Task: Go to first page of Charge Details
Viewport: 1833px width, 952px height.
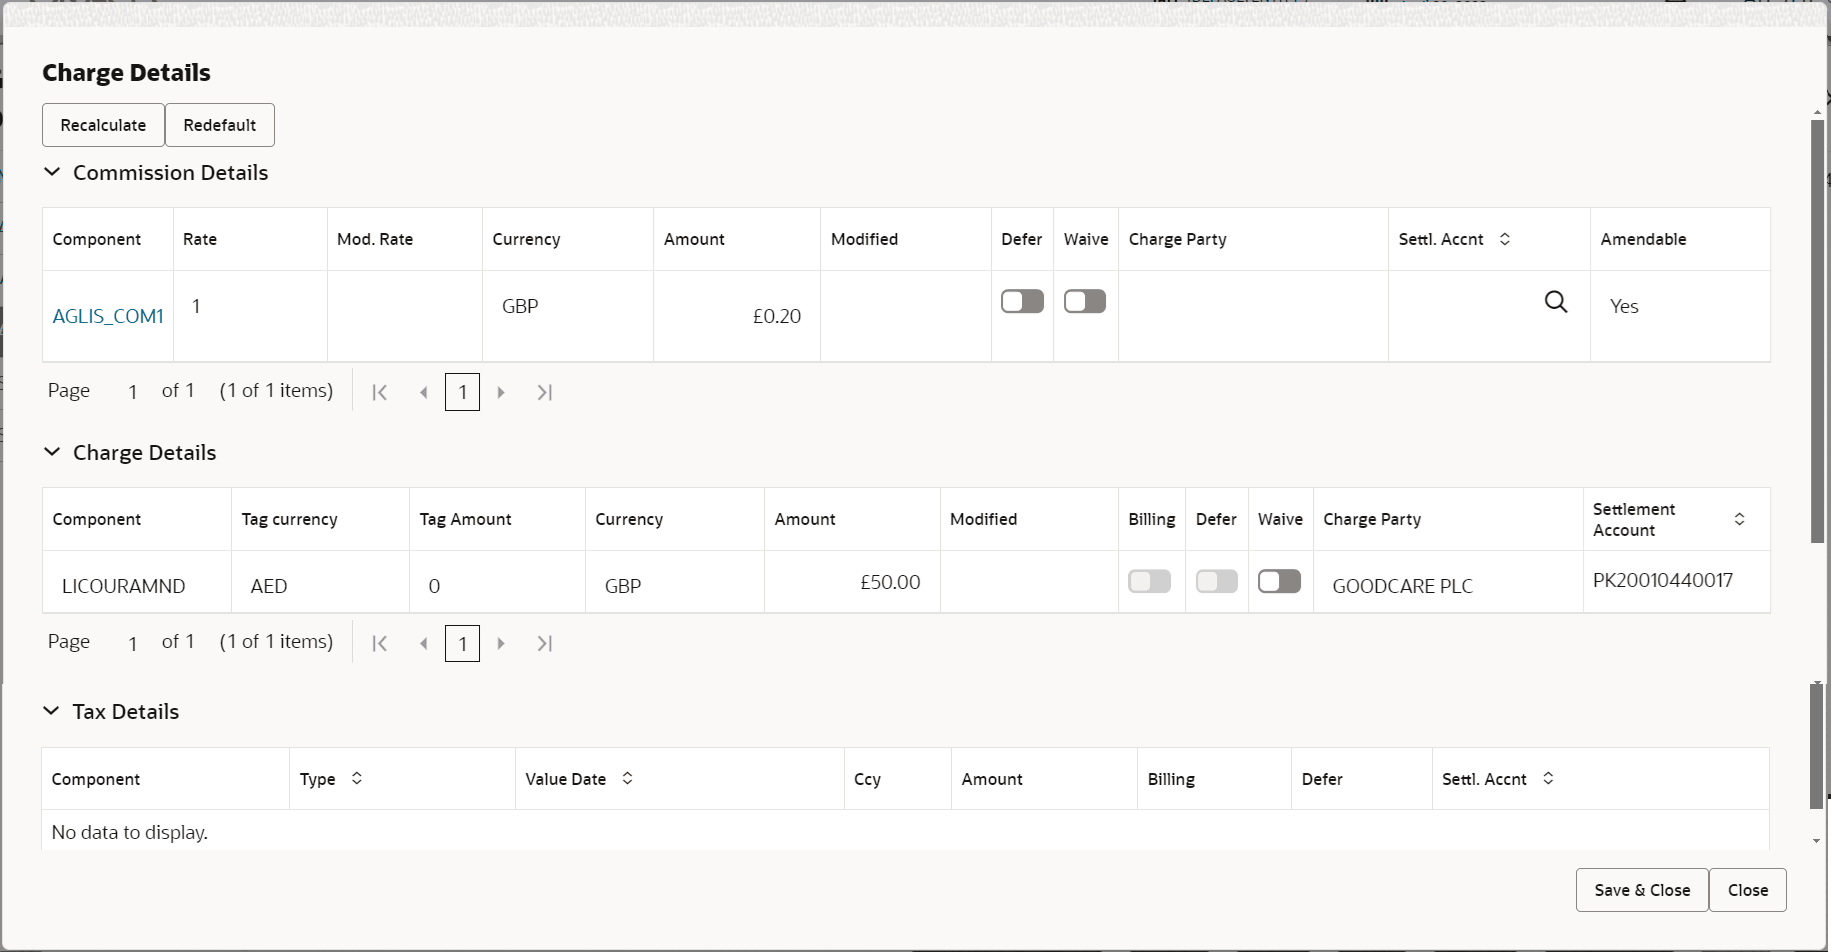Action: click(x=380, y=643)
